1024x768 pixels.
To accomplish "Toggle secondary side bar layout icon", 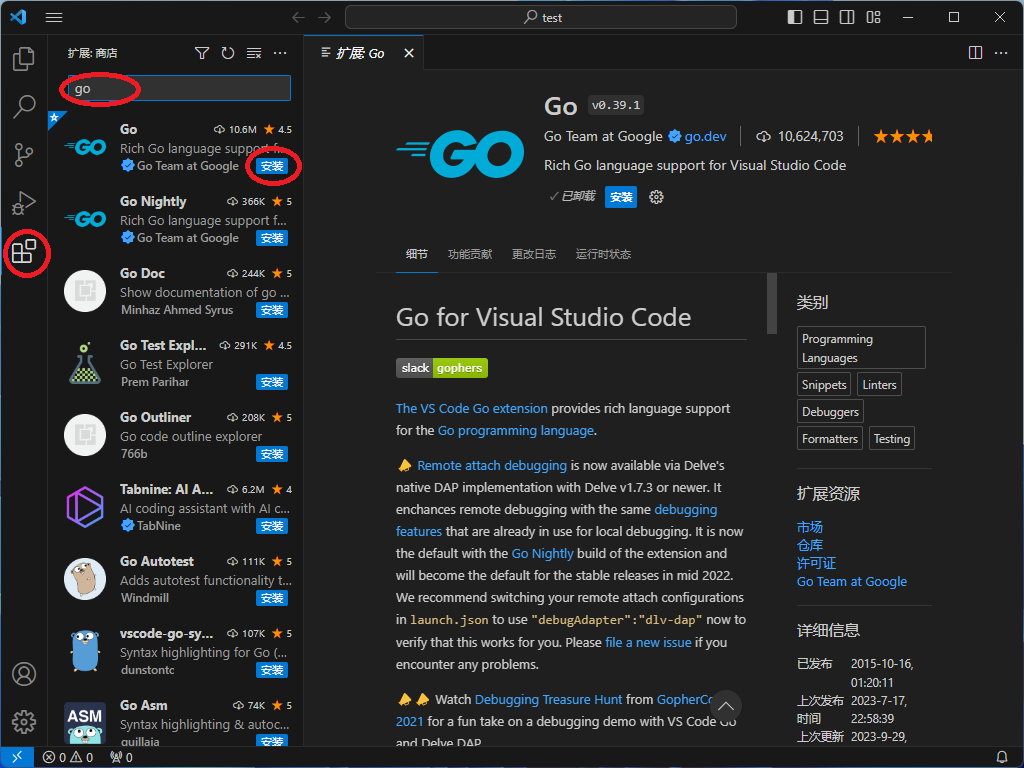I will 847,17.
